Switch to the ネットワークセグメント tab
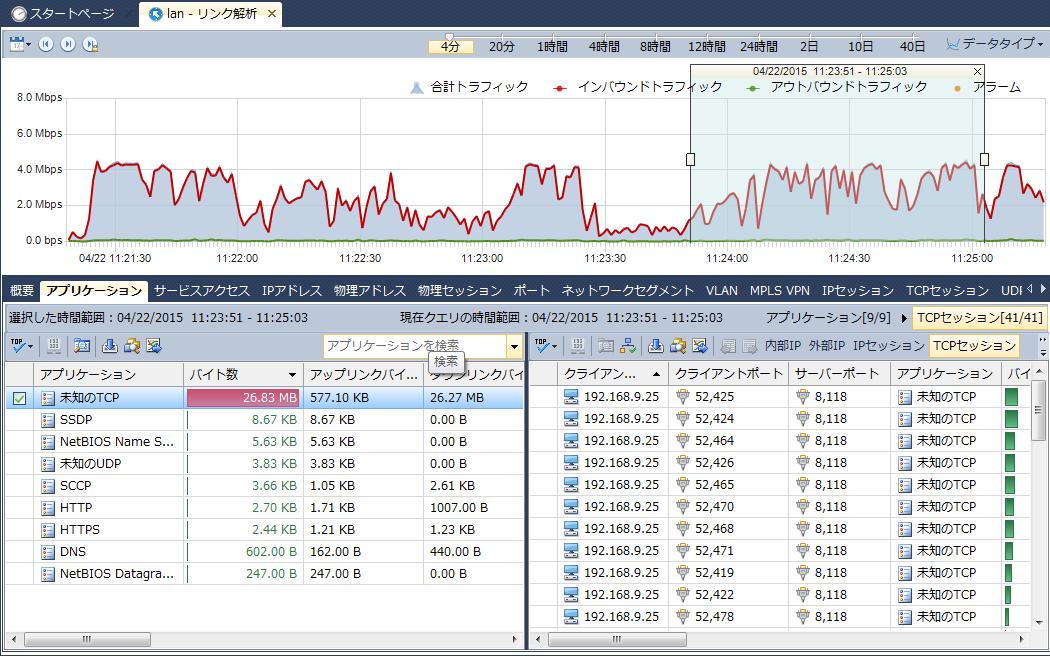The width and height of the screenshot is (1050, 656). click(627, 291)
